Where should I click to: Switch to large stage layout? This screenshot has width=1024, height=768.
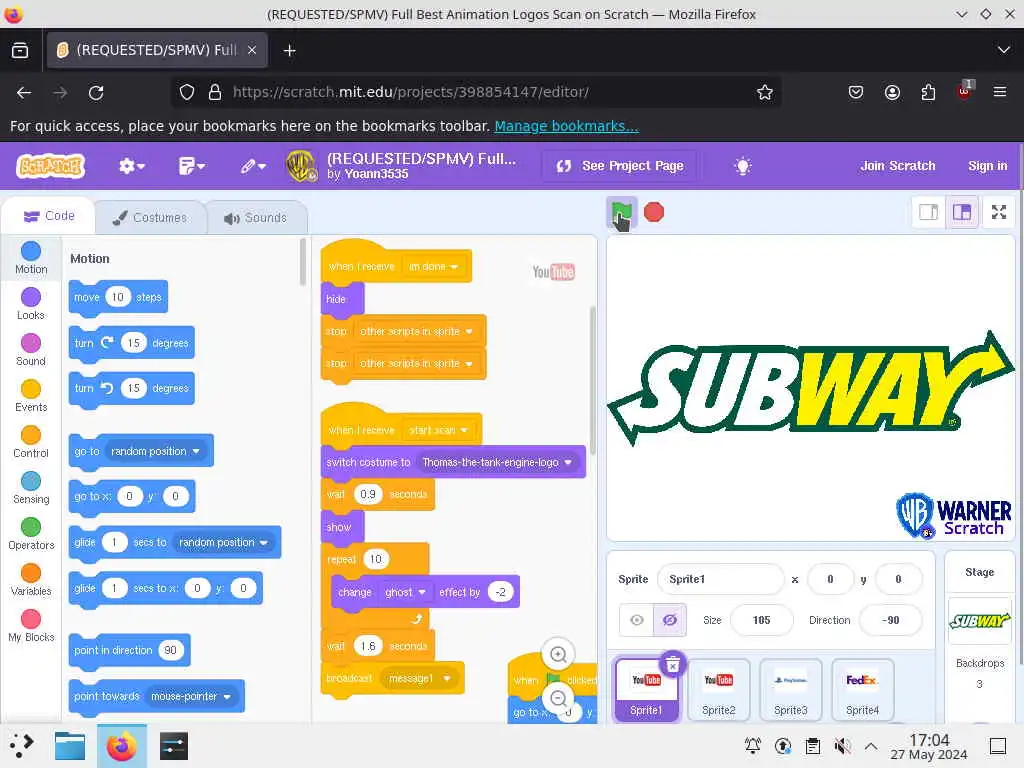pyautogui.click(x=962, y=212)
